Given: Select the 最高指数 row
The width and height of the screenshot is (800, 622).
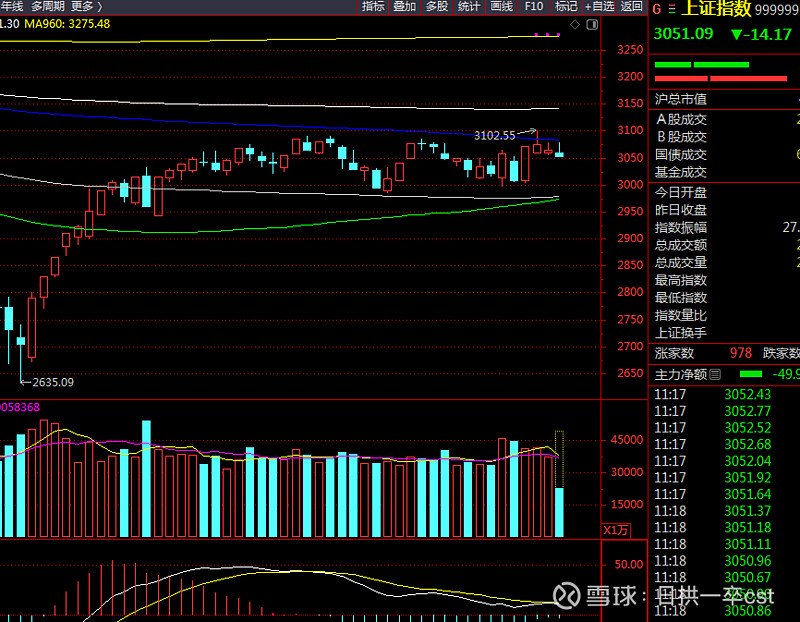Looking at the screenshot, I should [x=724, y=280].
